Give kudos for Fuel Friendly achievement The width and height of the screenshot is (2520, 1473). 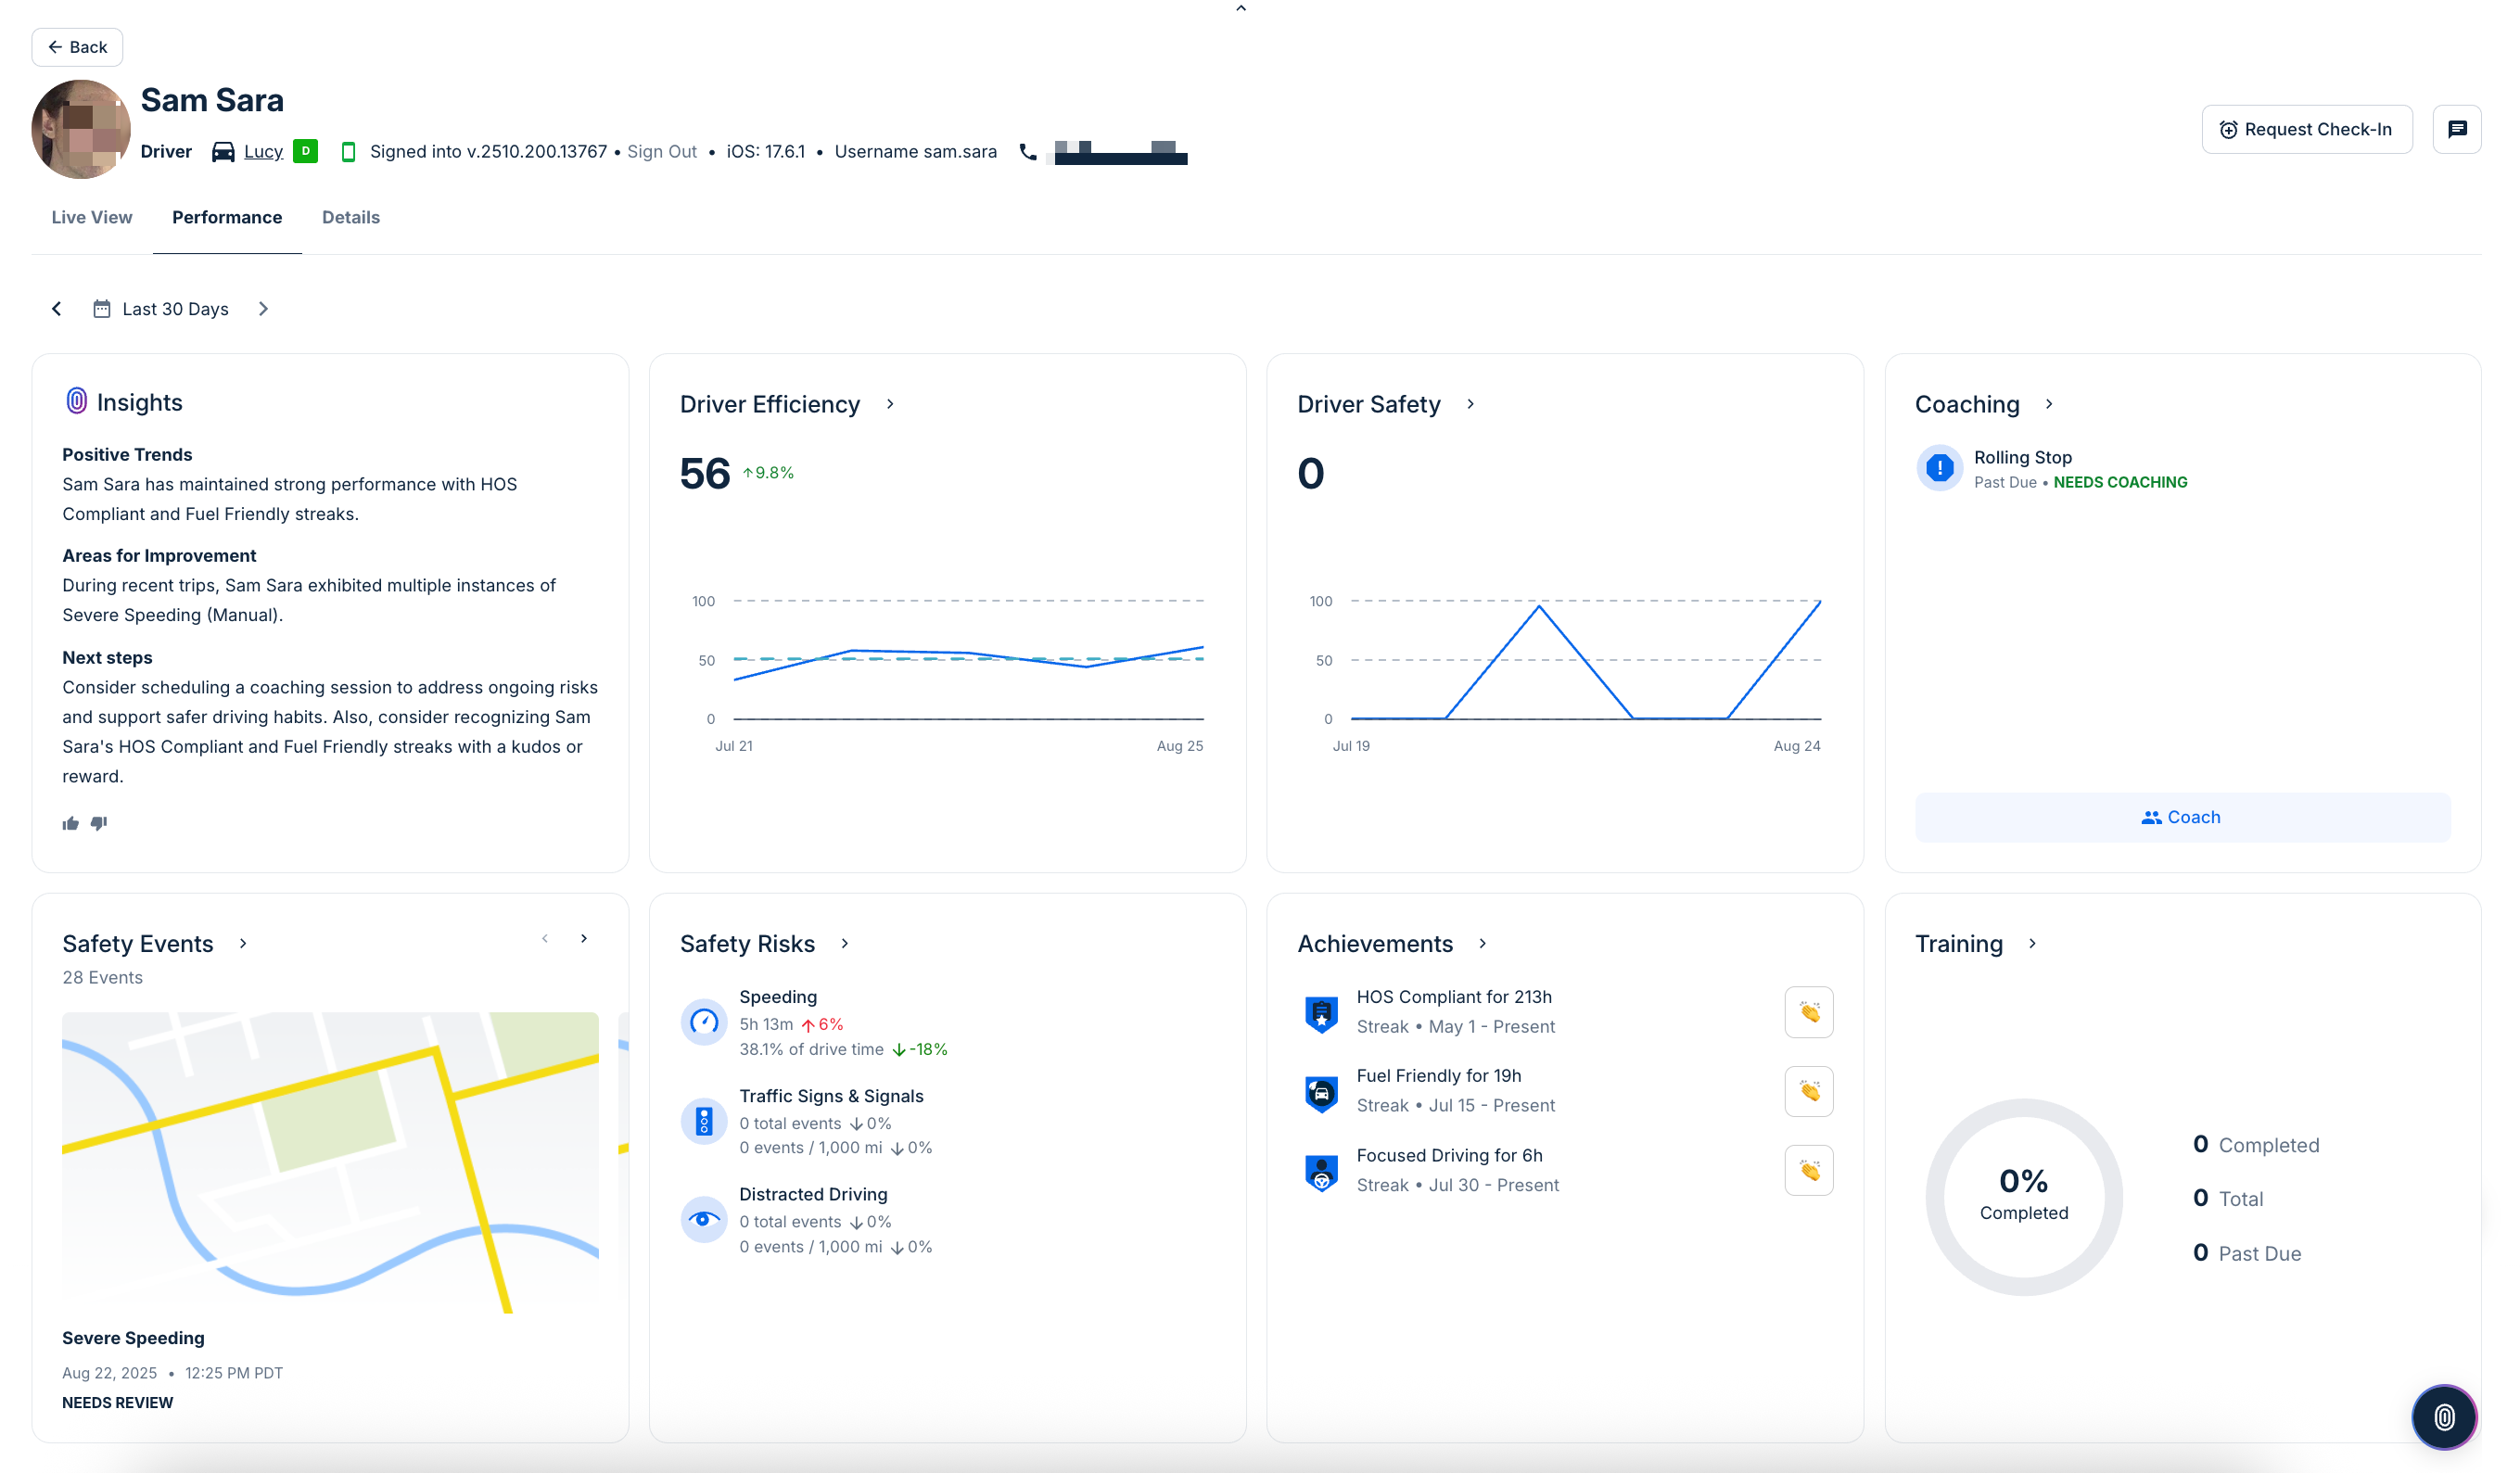(1808, 1091)
